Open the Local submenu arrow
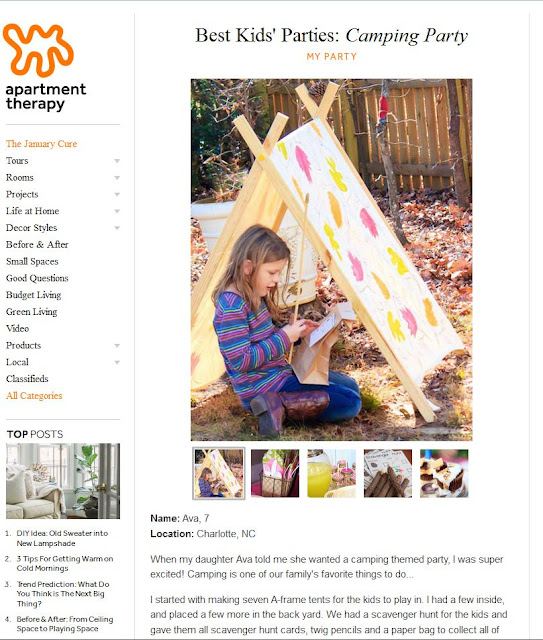This screenshot has height=640, width=543. [117, 362]
